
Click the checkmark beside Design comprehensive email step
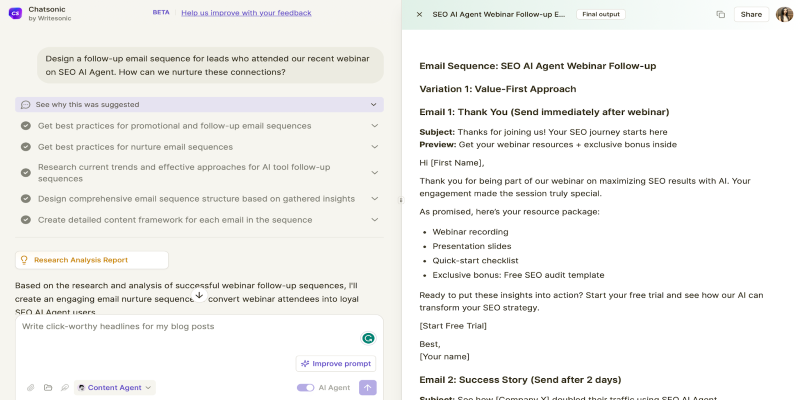[26, 199]
